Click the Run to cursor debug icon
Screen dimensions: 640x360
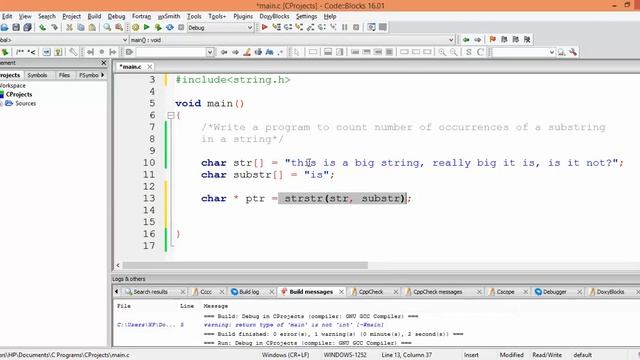(276, 27)
